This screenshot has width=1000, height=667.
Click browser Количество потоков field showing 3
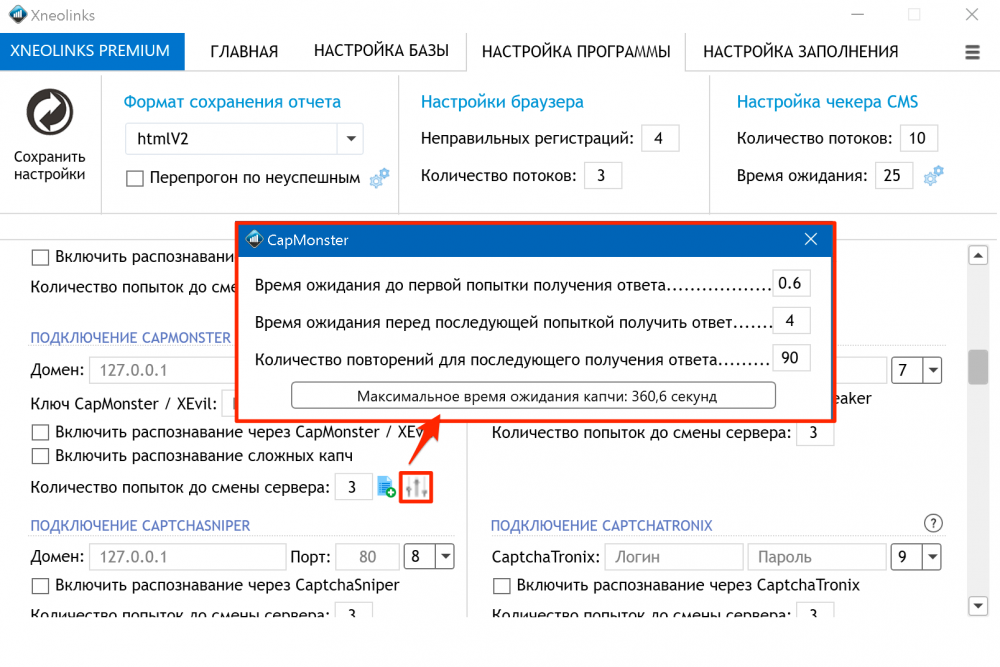pyautogui.click(x=603, y=175)
